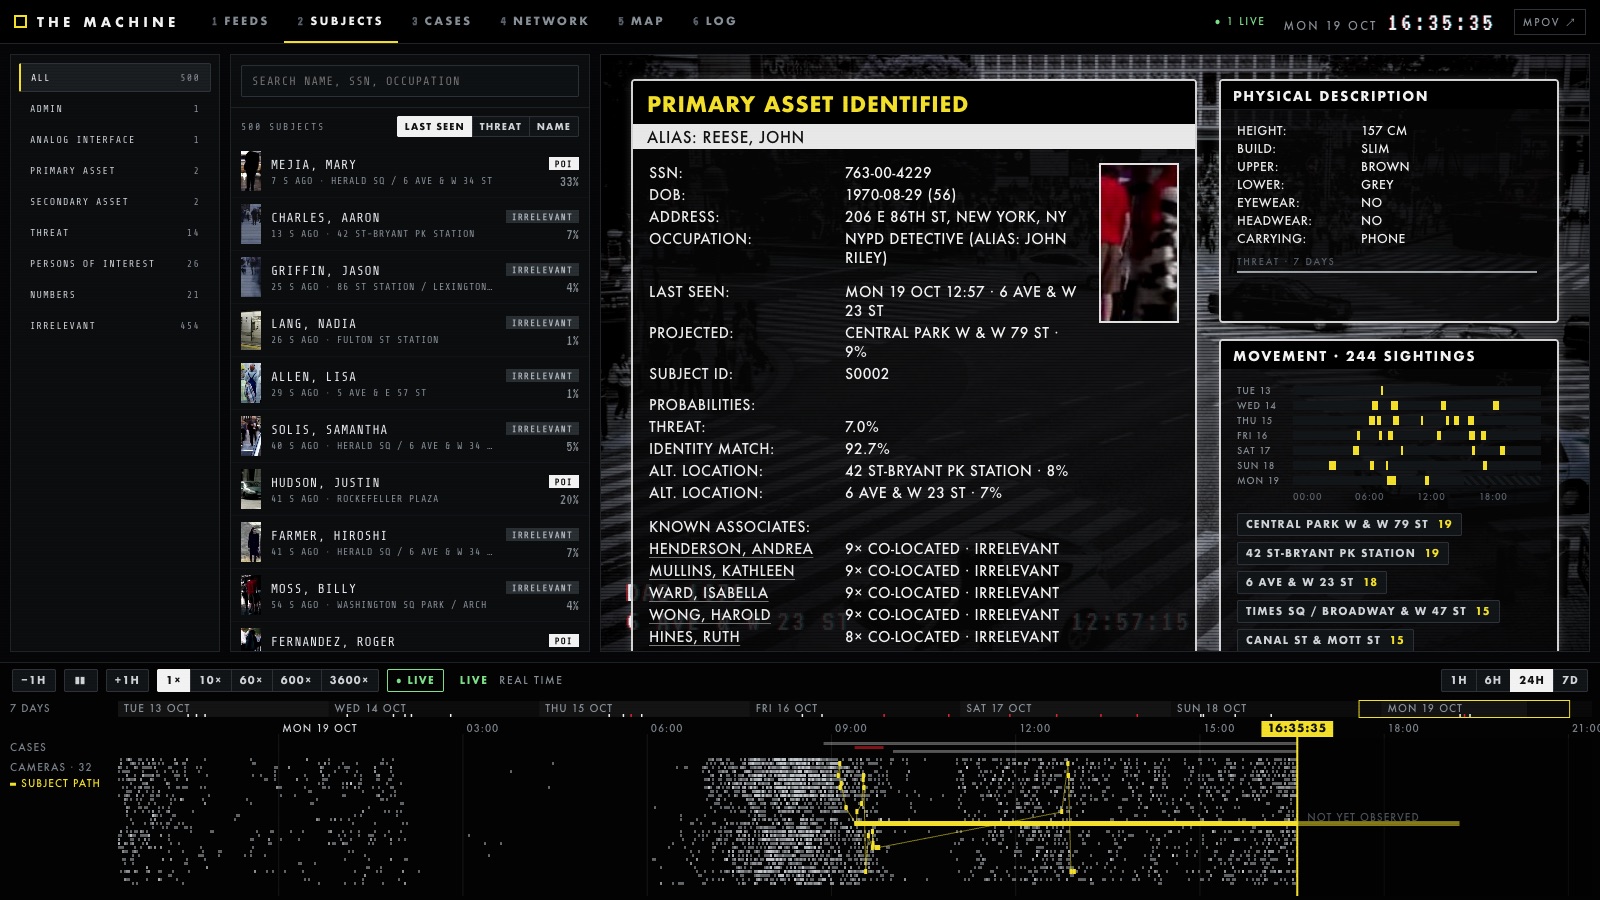Image resolution: width=1600 pixels, height=900 pixels.
Task: Select the Times Sq / Broadway & W 47 St chip
Action: coord(1368,611)
